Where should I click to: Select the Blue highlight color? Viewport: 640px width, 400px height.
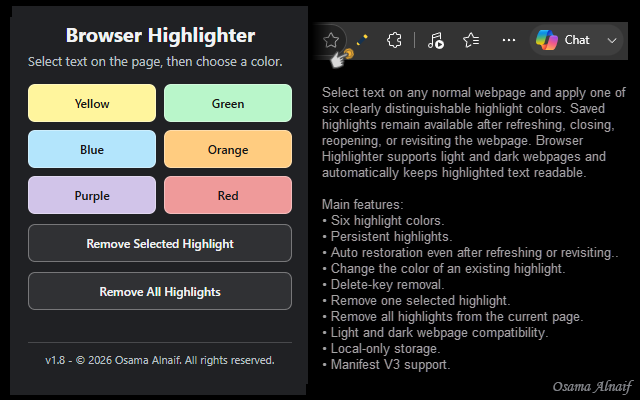pos(92,149)
